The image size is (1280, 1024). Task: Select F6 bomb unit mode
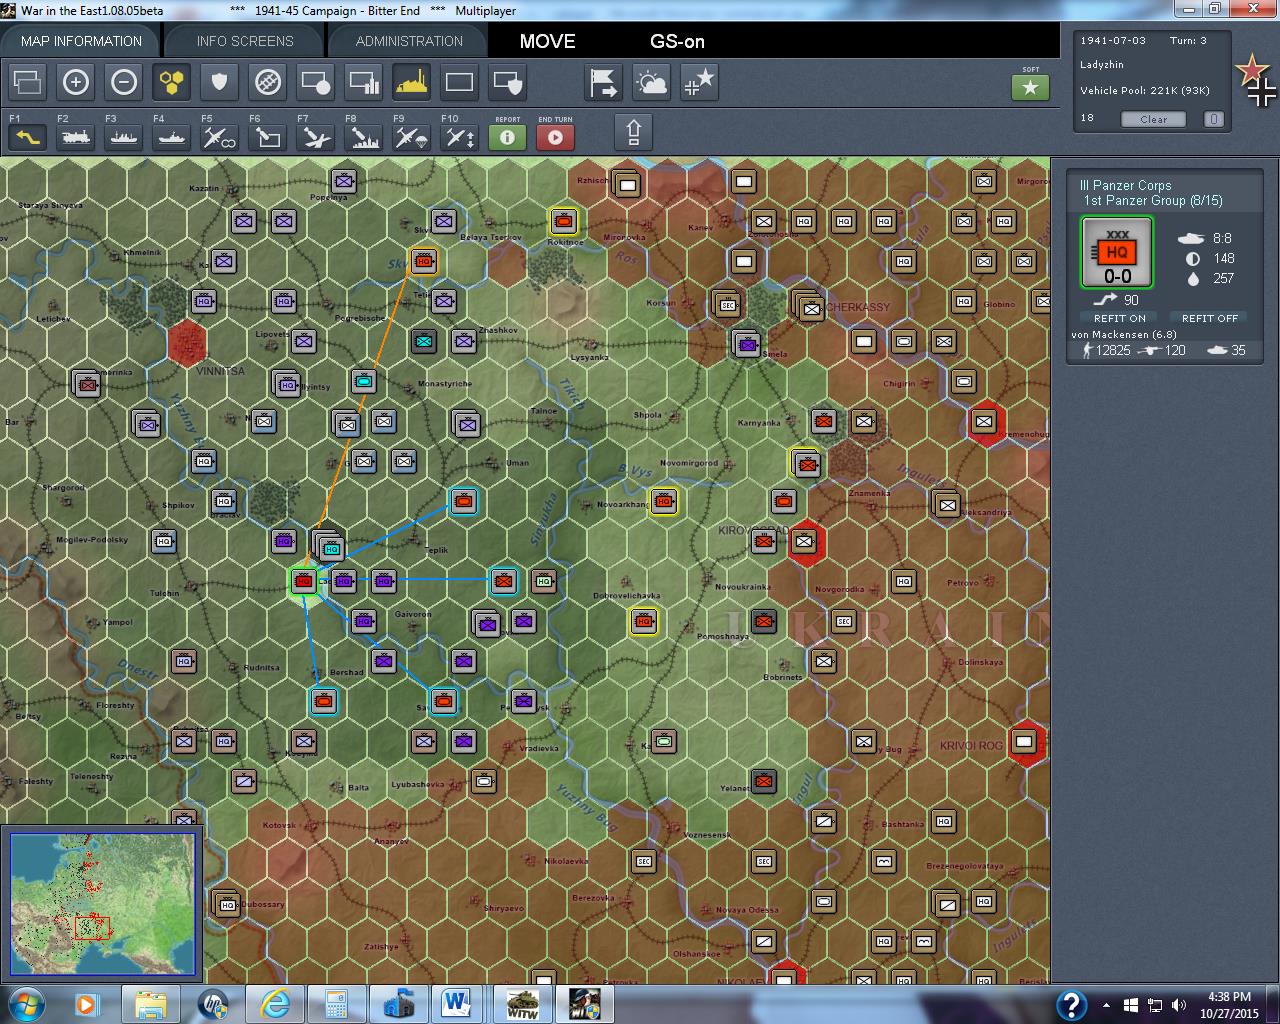coord(268,137)
